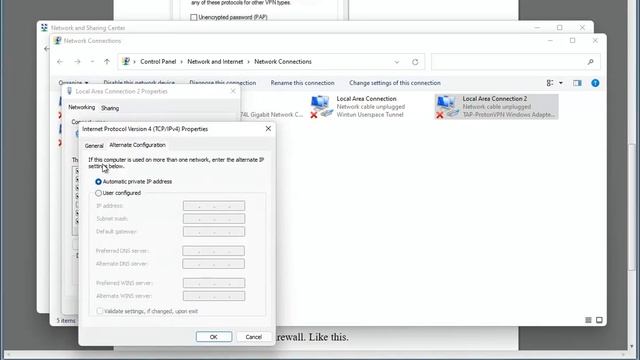Close the Network Connections window
The height and width of the screenshot is (360, 640).
coord(595,40)
